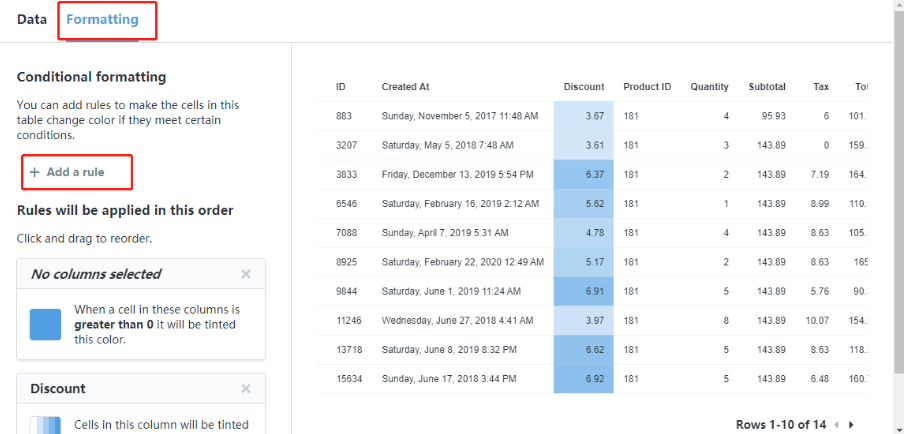Remove the No columns selected rule
Screen dimensions: 904x434
pos(246,274)
